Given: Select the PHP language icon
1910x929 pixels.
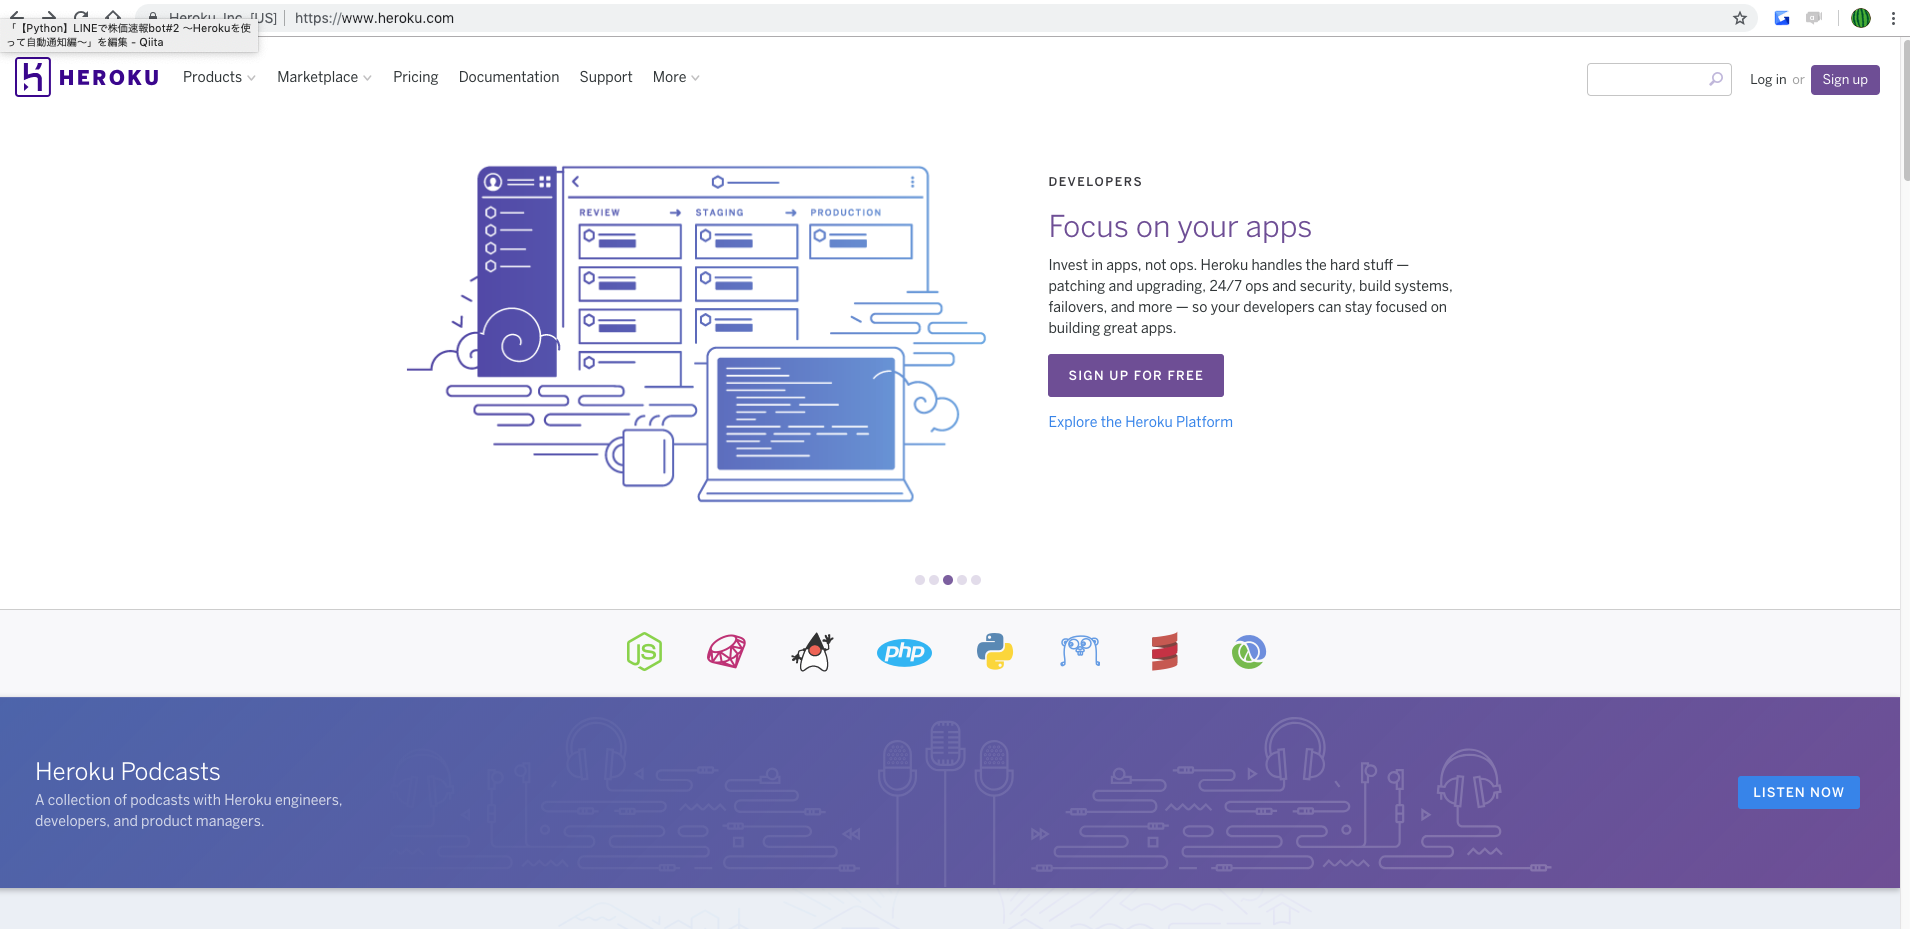Looking at the screenshot, I should (x=904, y=652).
